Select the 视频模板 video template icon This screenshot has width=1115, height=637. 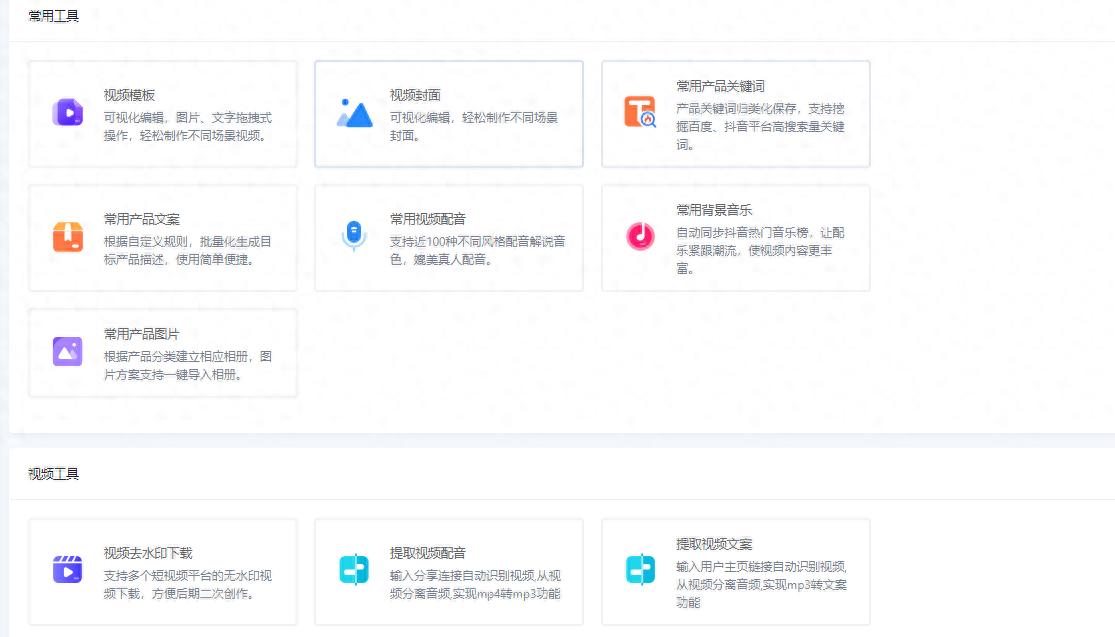click(66, 113)
